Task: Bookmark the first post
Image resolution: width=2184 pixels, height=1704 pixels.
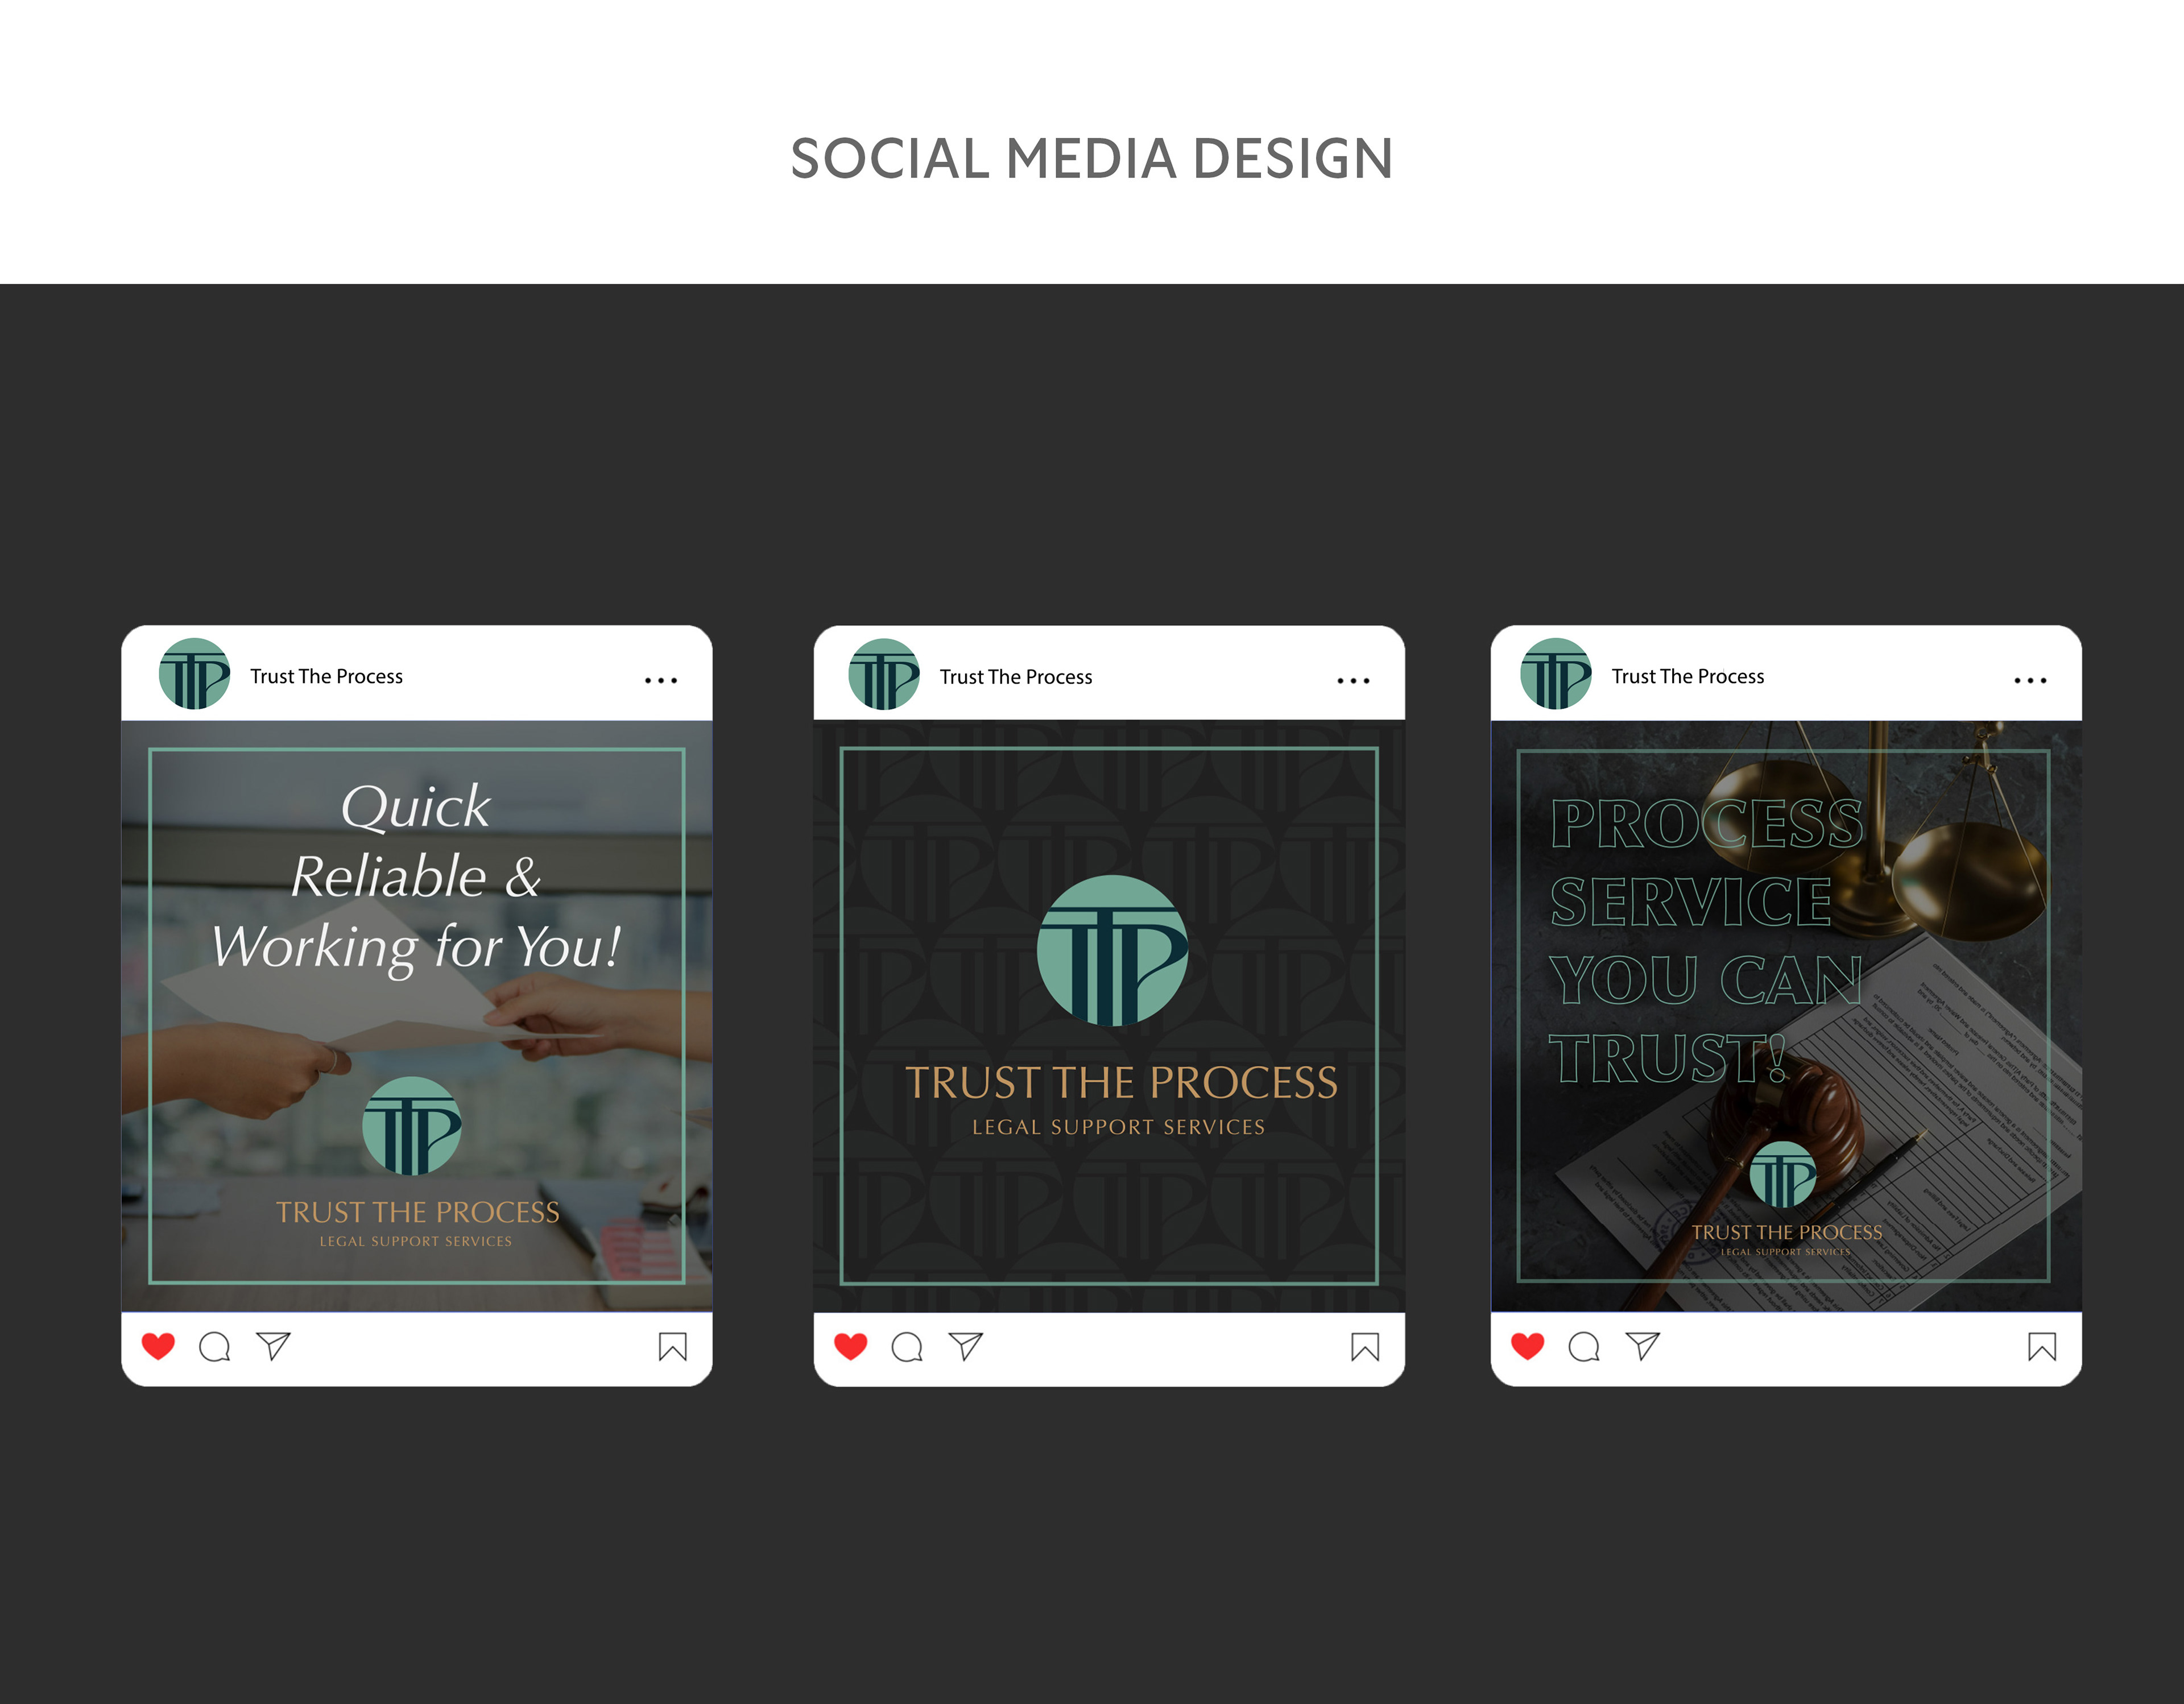Action: click(672, 1347)
